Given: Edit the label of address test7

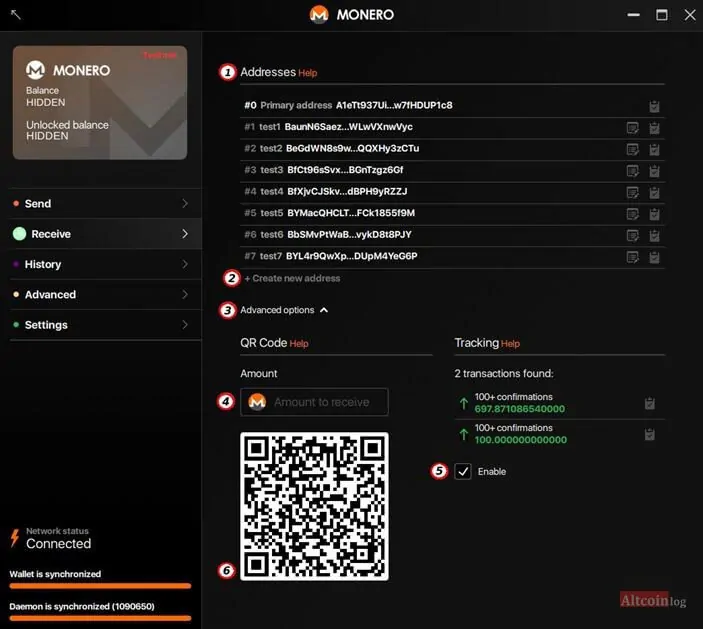Looking at the screenshot, I should pyautogui.click(x=633, y=257).
